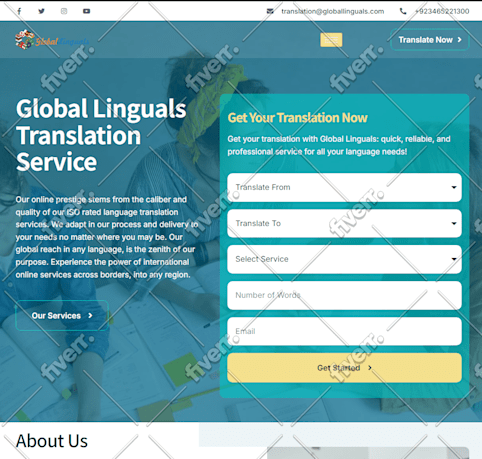Click the Translate Now button
Viewport: 482px width, 459px height.
430,40
